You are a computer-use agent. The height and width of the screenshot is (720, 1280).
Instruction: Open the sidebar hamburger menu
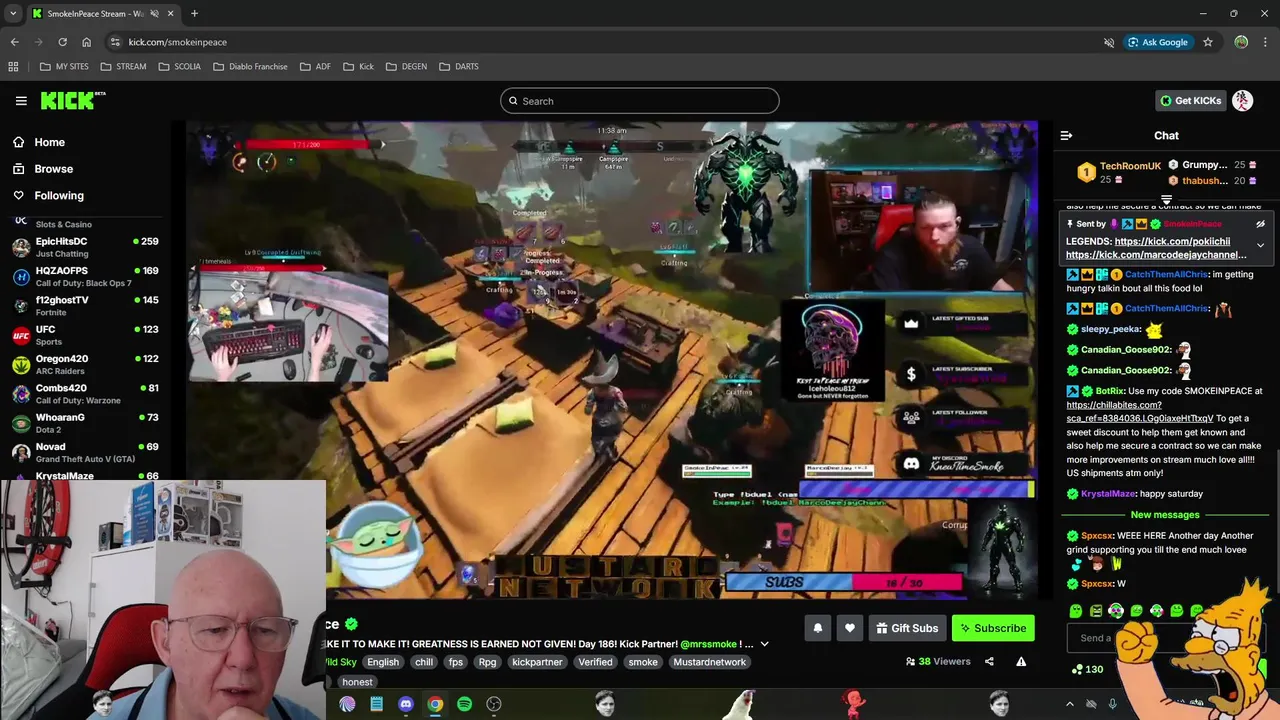coord(21,101)
